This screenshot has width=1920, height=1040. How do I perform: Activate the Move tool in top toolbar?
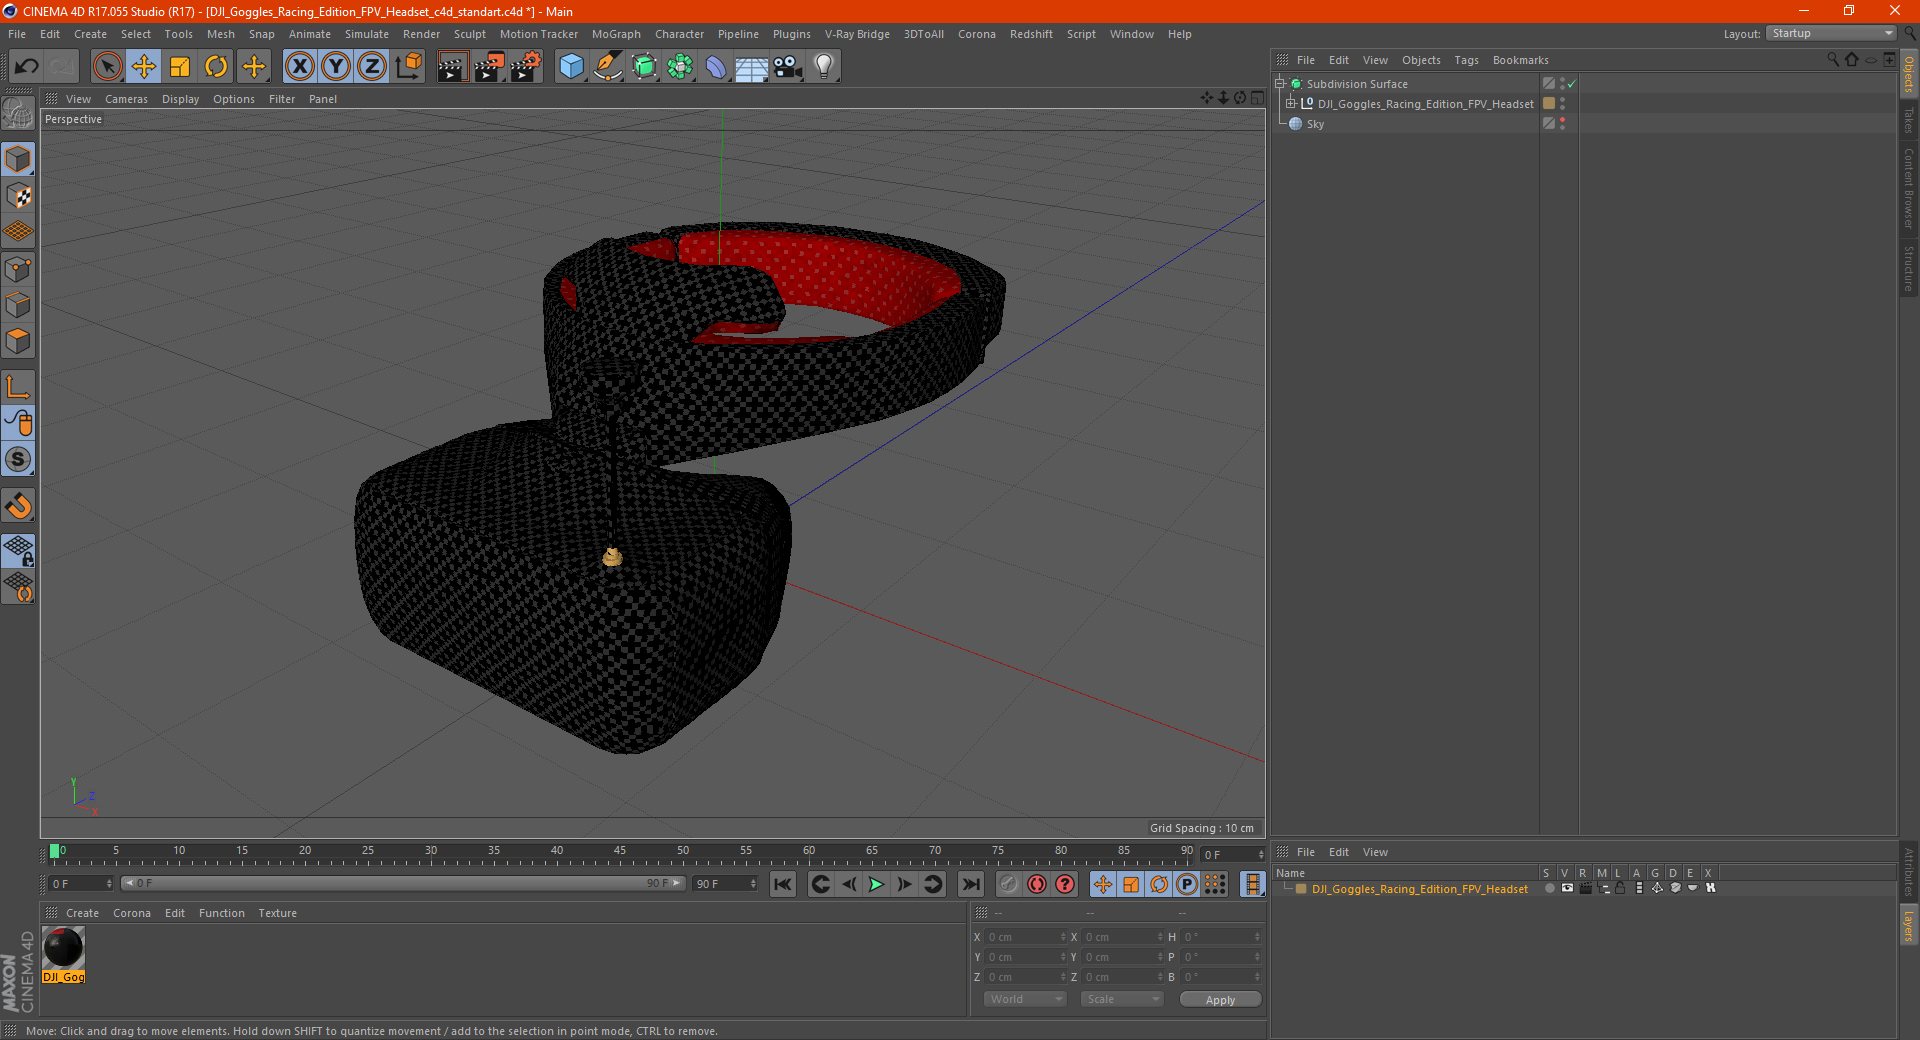tap(144, 67)
